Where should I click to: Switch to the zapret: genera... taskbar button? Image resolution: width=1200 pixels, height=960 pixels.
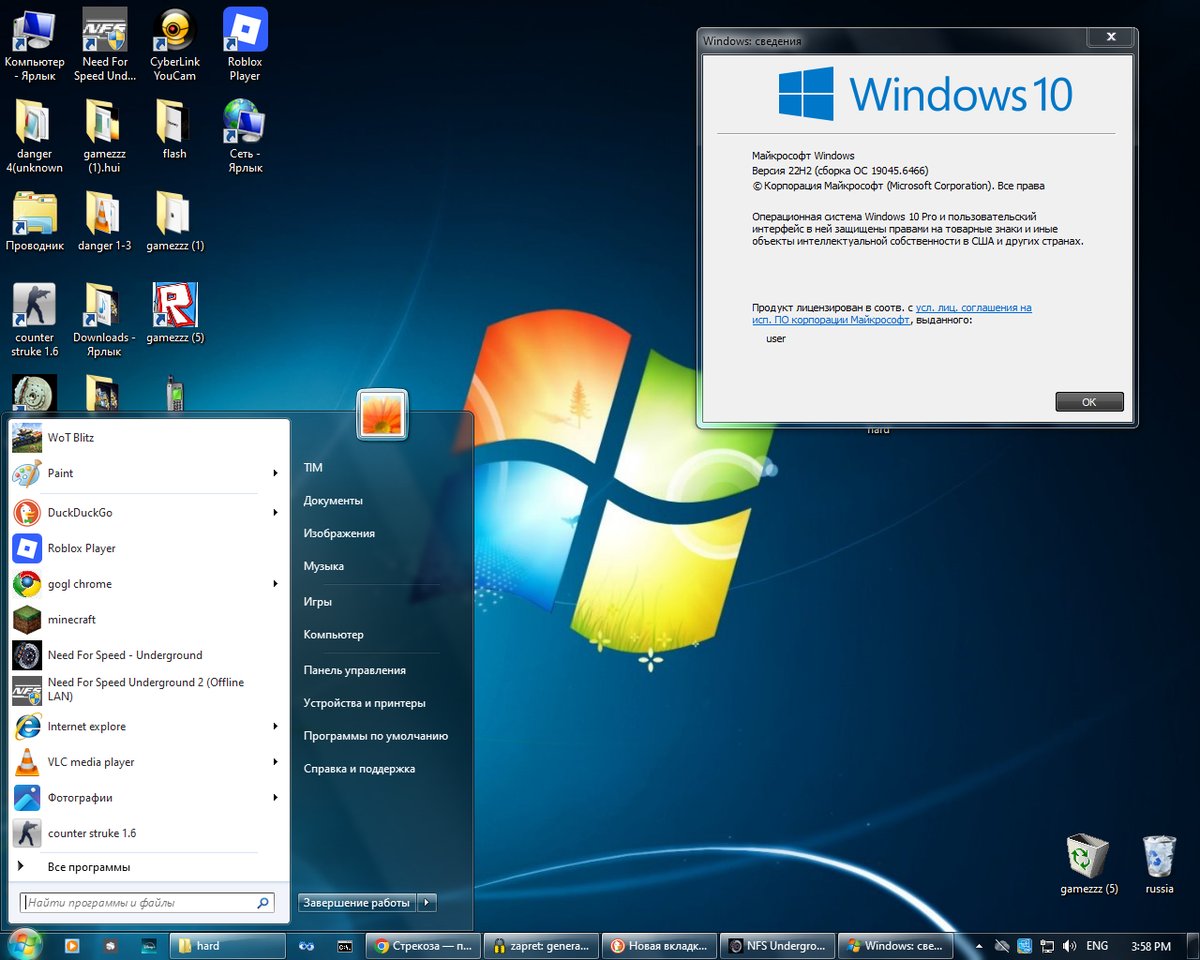[541, 945]
